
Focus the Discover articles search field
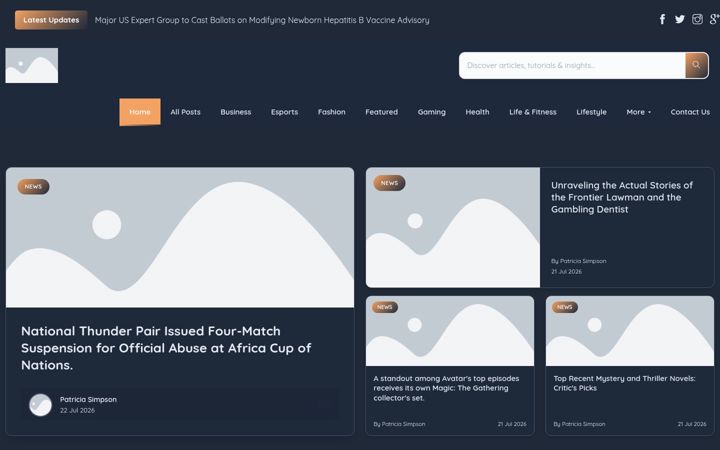pos(572,65)
